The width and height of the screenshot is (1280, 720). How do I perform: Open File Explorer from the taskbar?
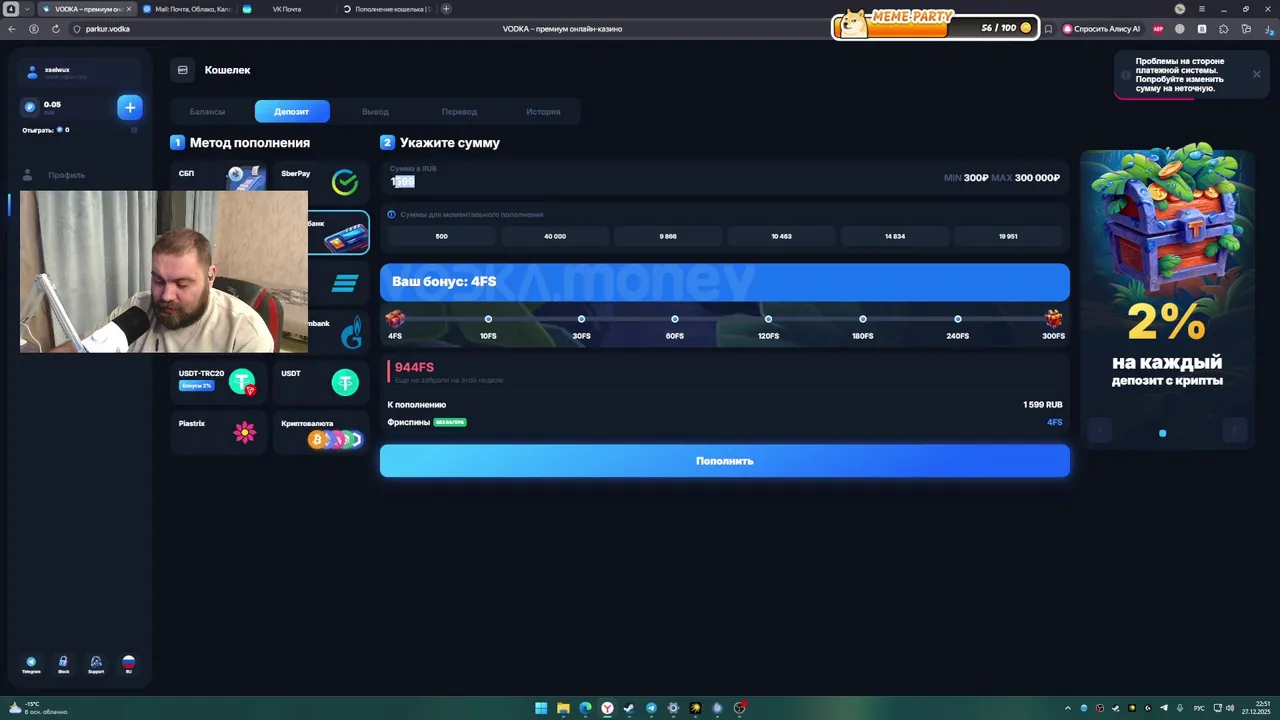point(563,708)
